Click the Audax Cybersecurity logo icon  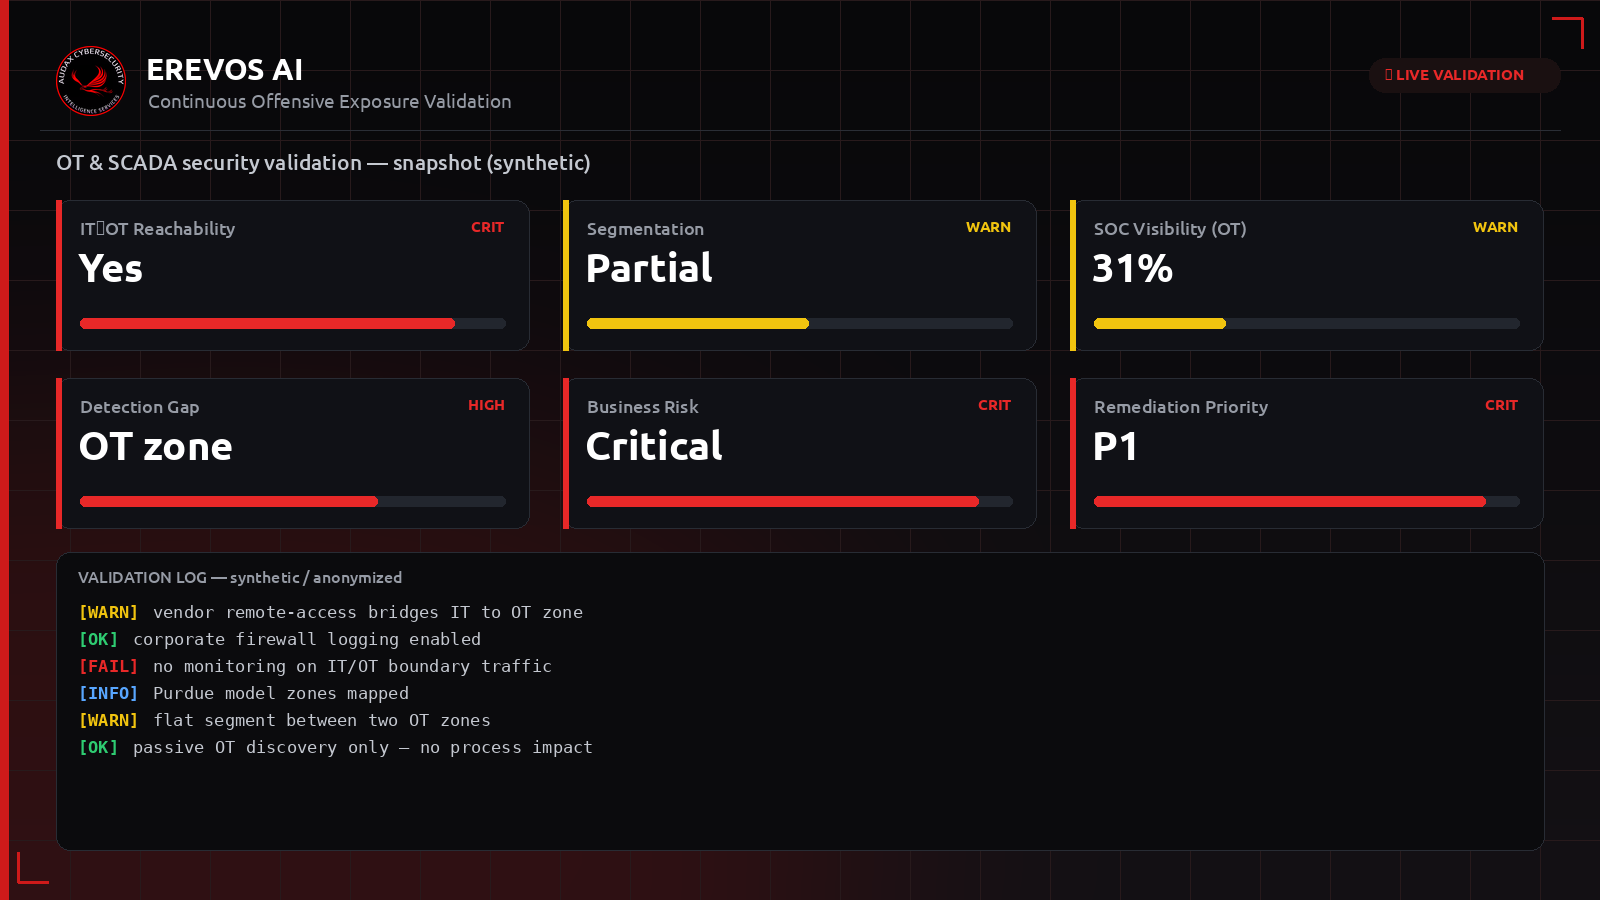pyautogui.click(x=91, y=81)
